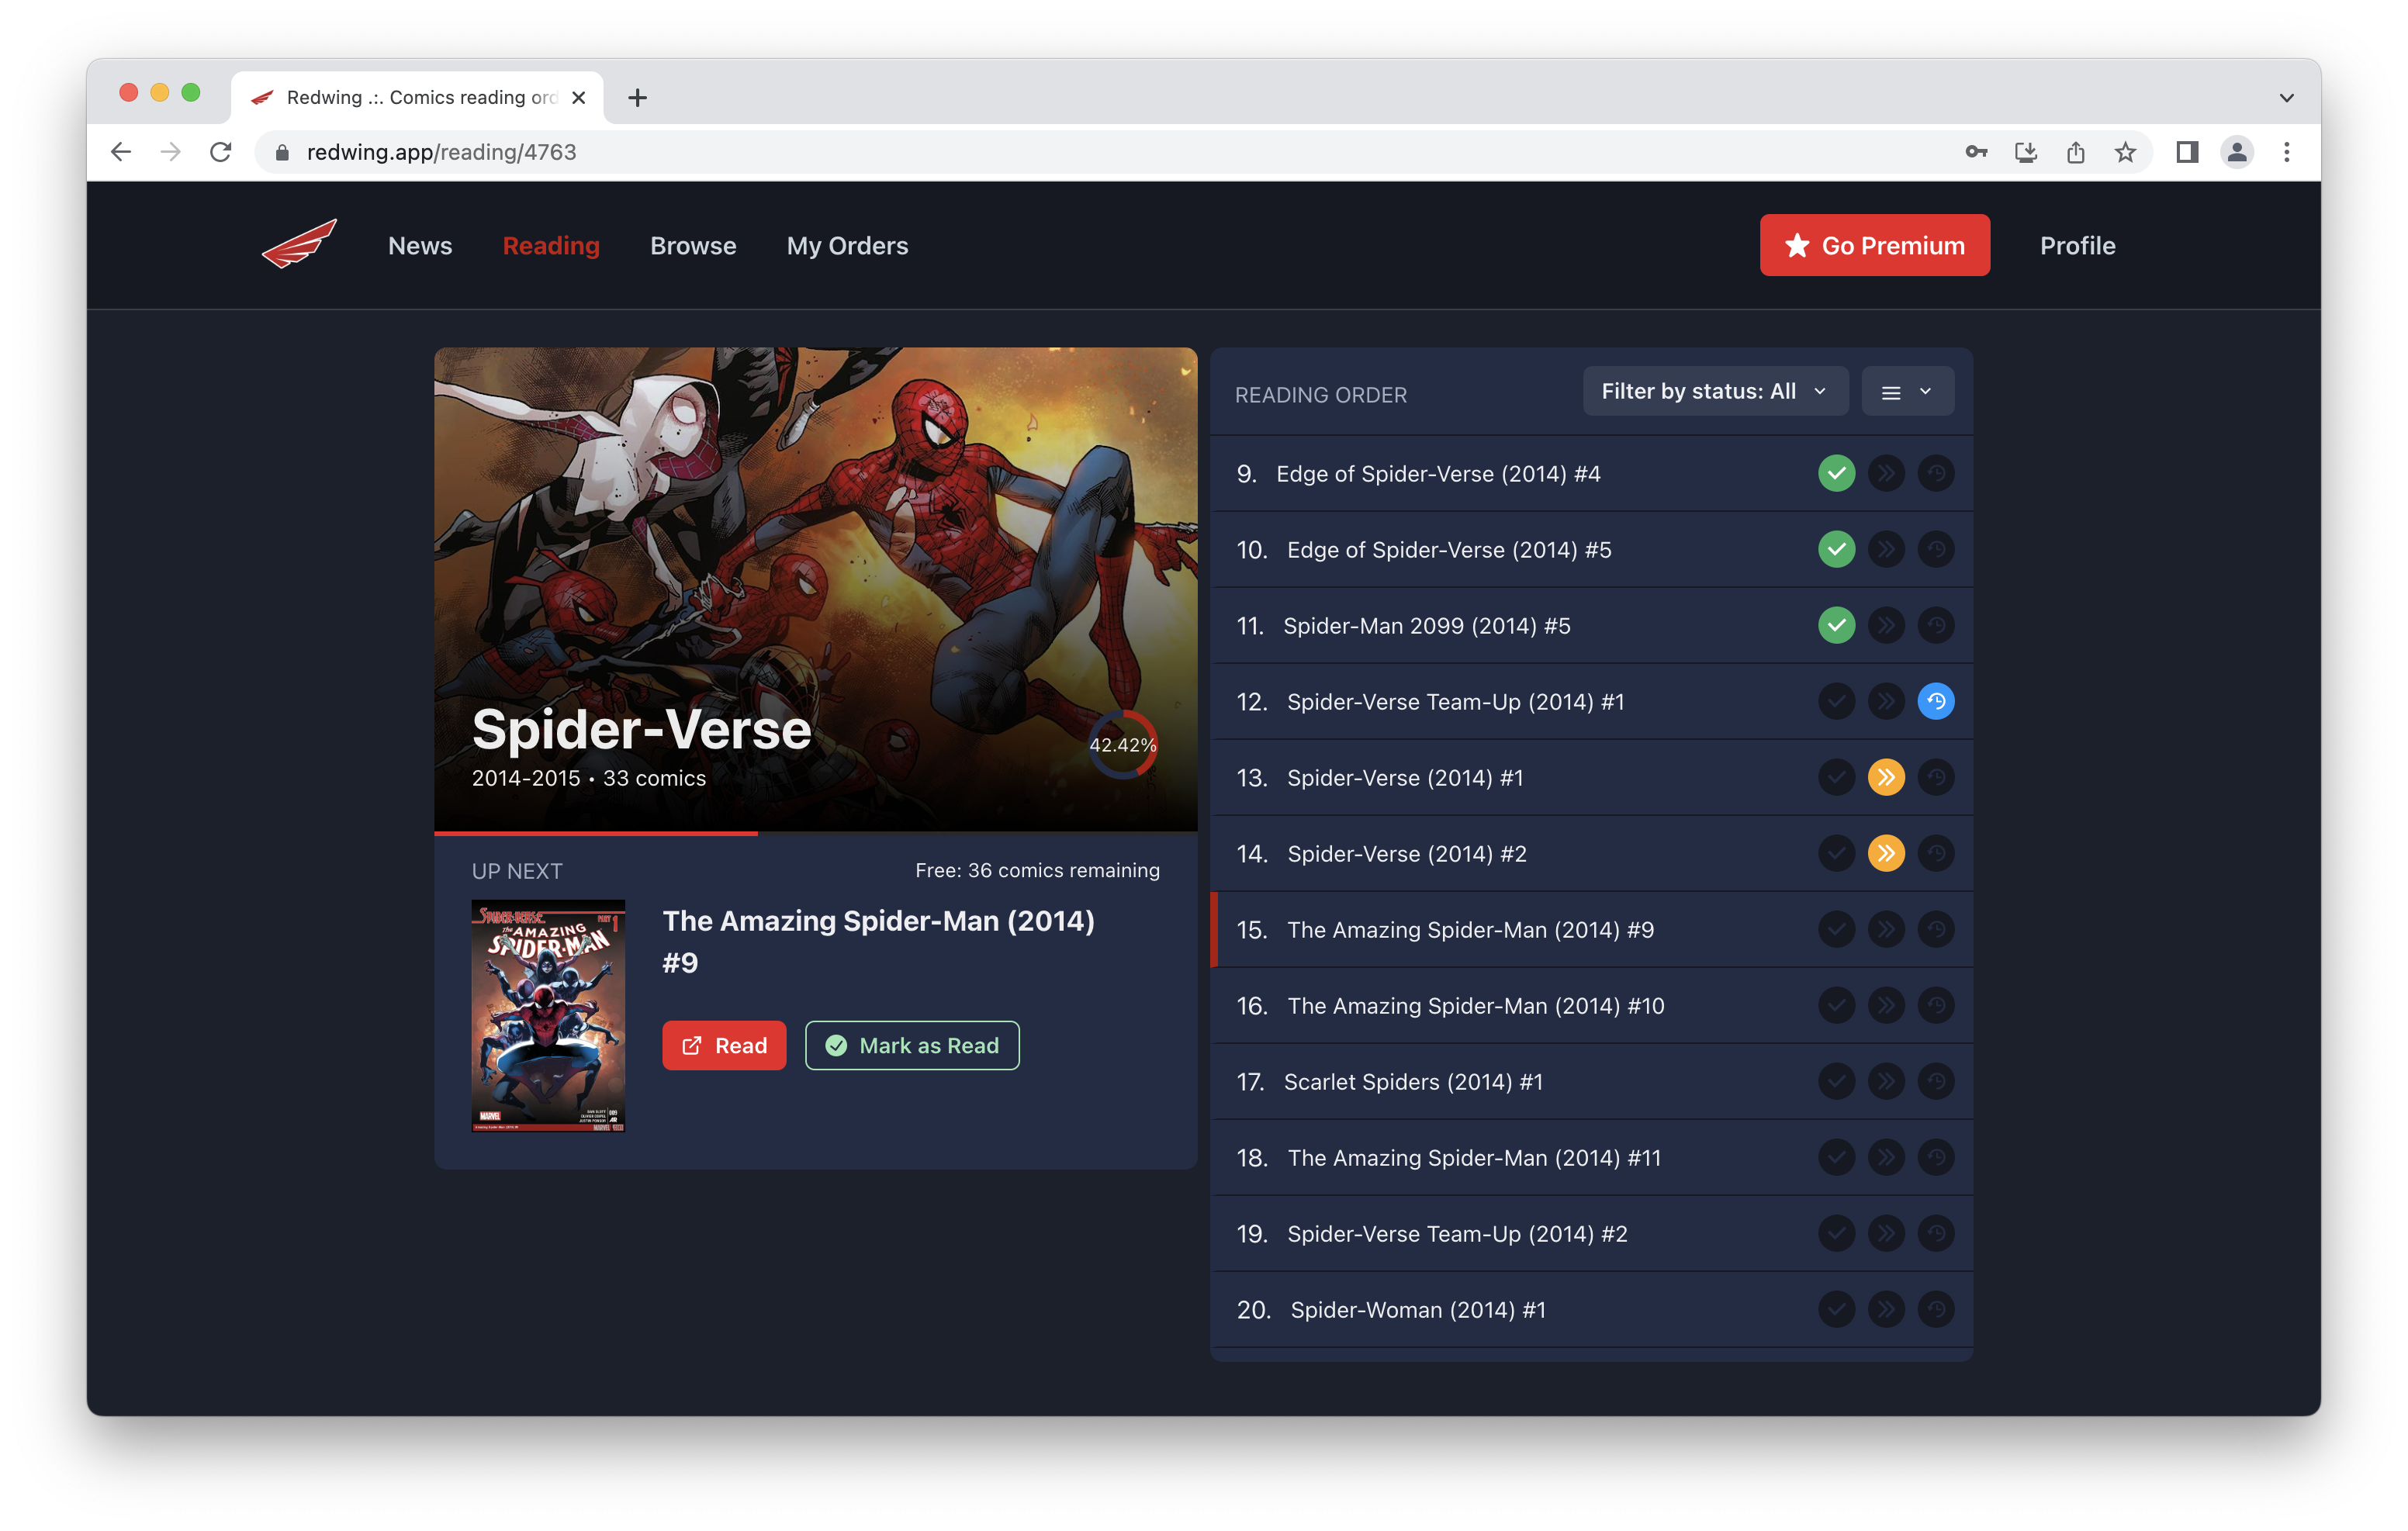Close the Redwing browser tab
Screen dimensions: 2408x1531
point(578,97)
